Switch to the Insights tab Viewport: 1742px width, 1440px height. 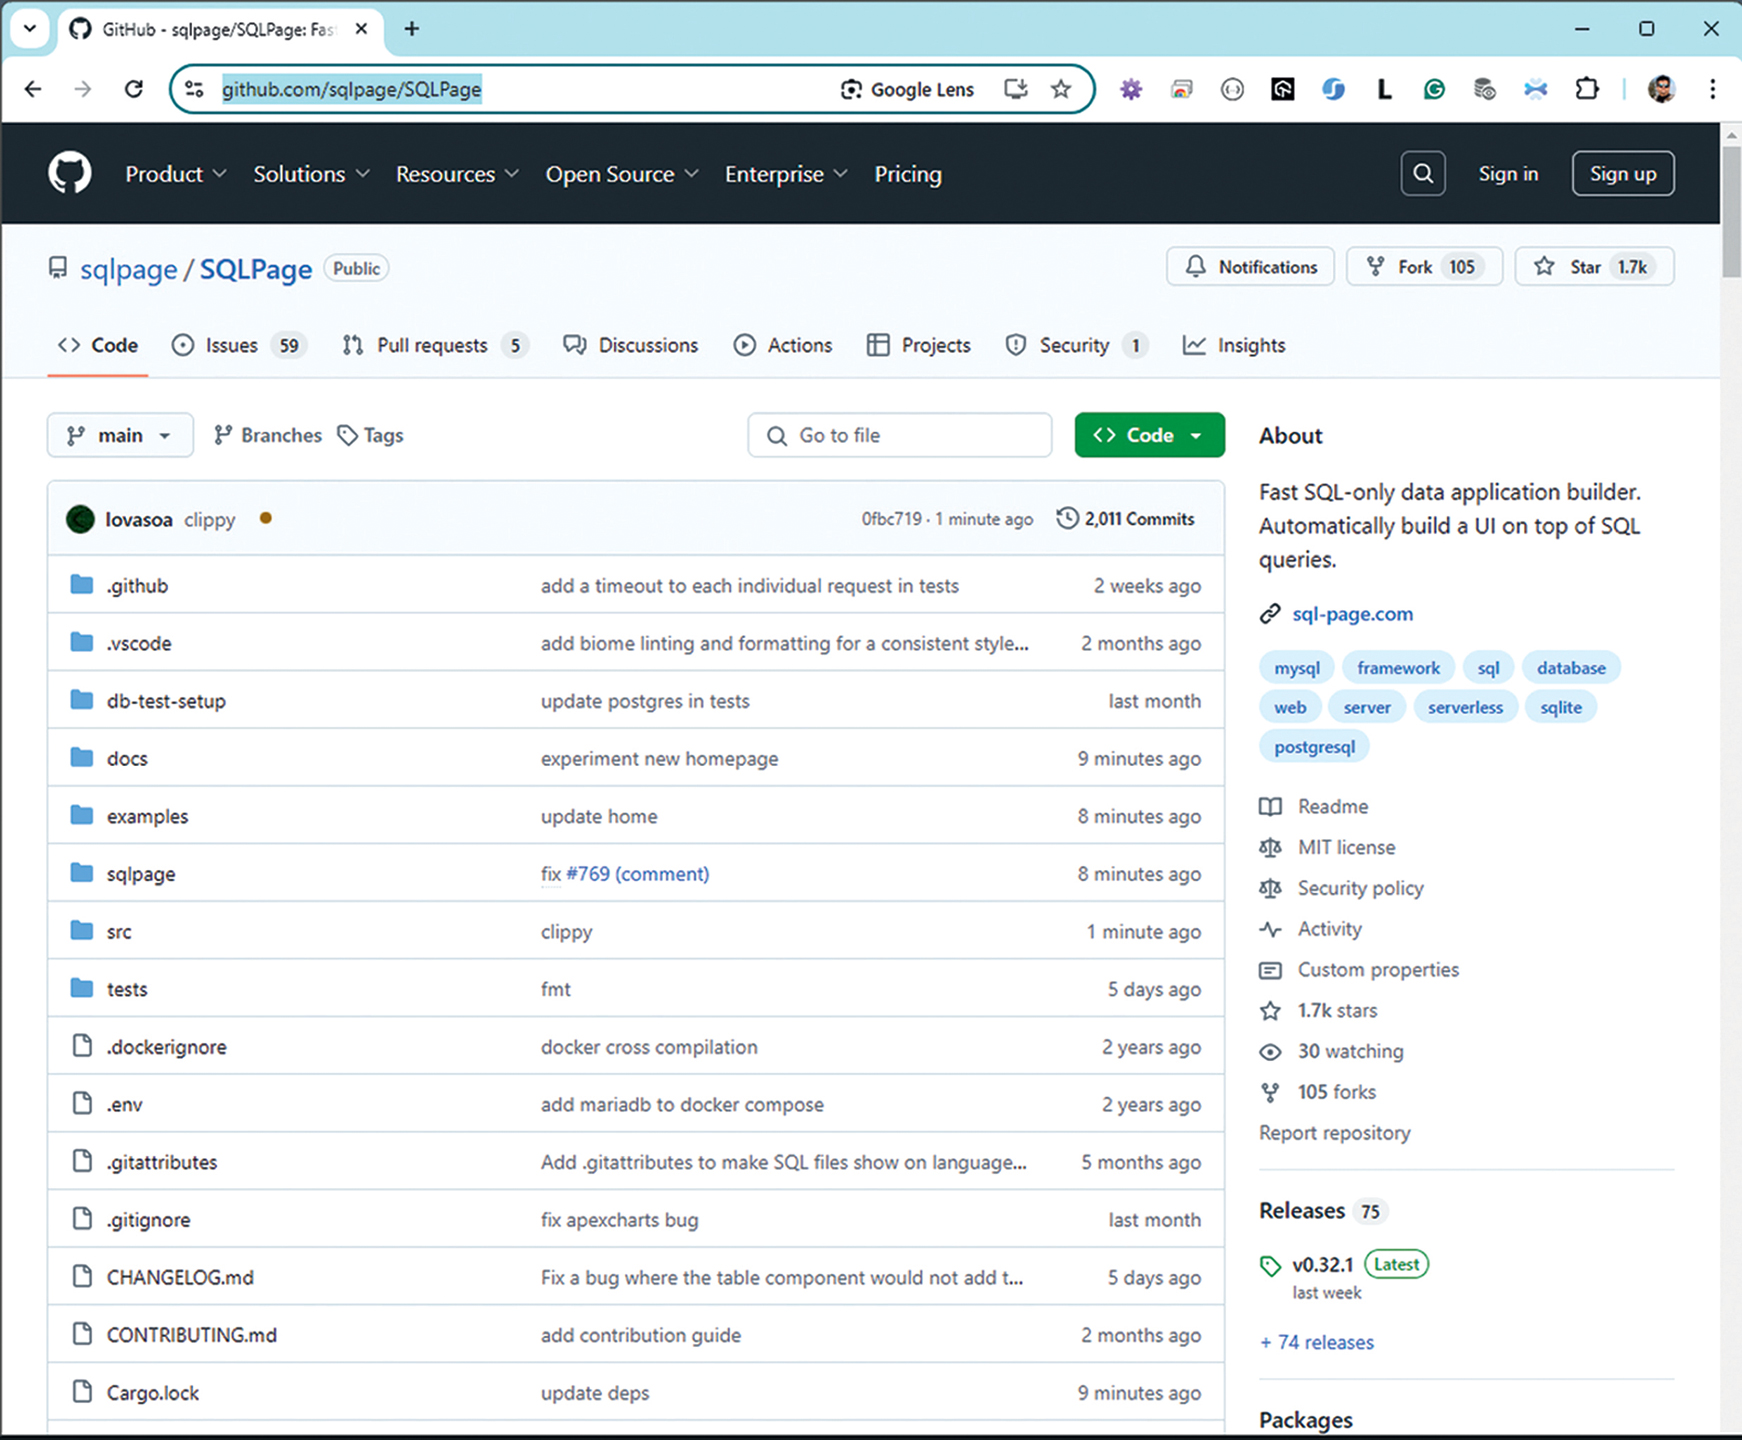1234,345
